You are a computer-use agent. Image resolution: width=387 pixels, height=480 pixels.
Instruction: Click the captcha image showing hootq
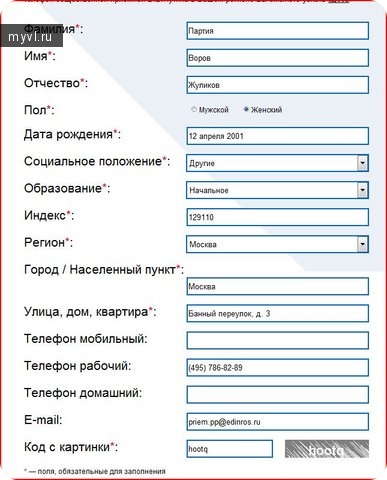click(327, 449)
